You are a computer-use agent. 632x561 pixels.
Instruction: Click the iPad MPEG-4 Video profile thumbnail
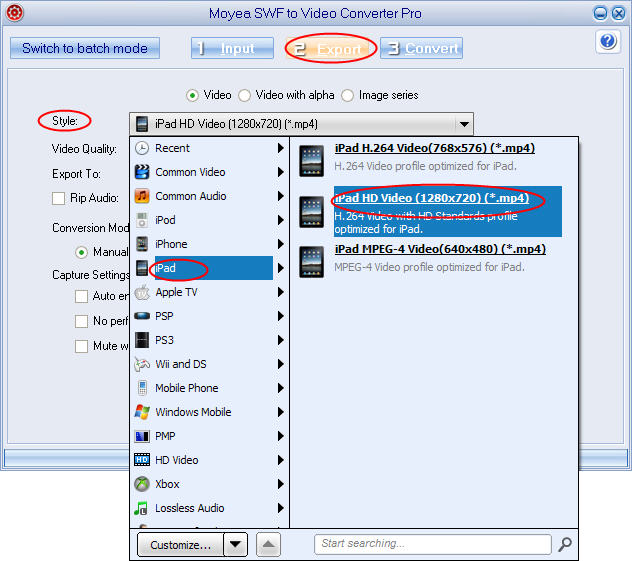312,262
